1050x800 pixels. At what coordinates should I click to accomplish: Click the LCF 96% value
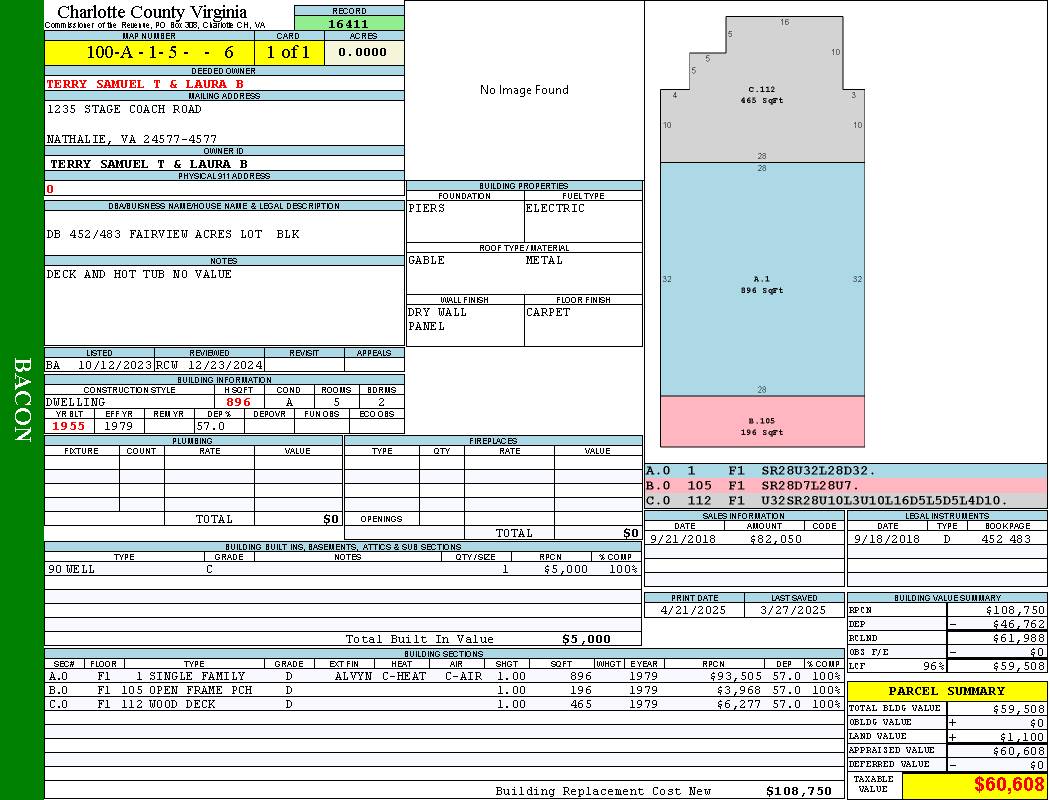(x=933, y=667)
